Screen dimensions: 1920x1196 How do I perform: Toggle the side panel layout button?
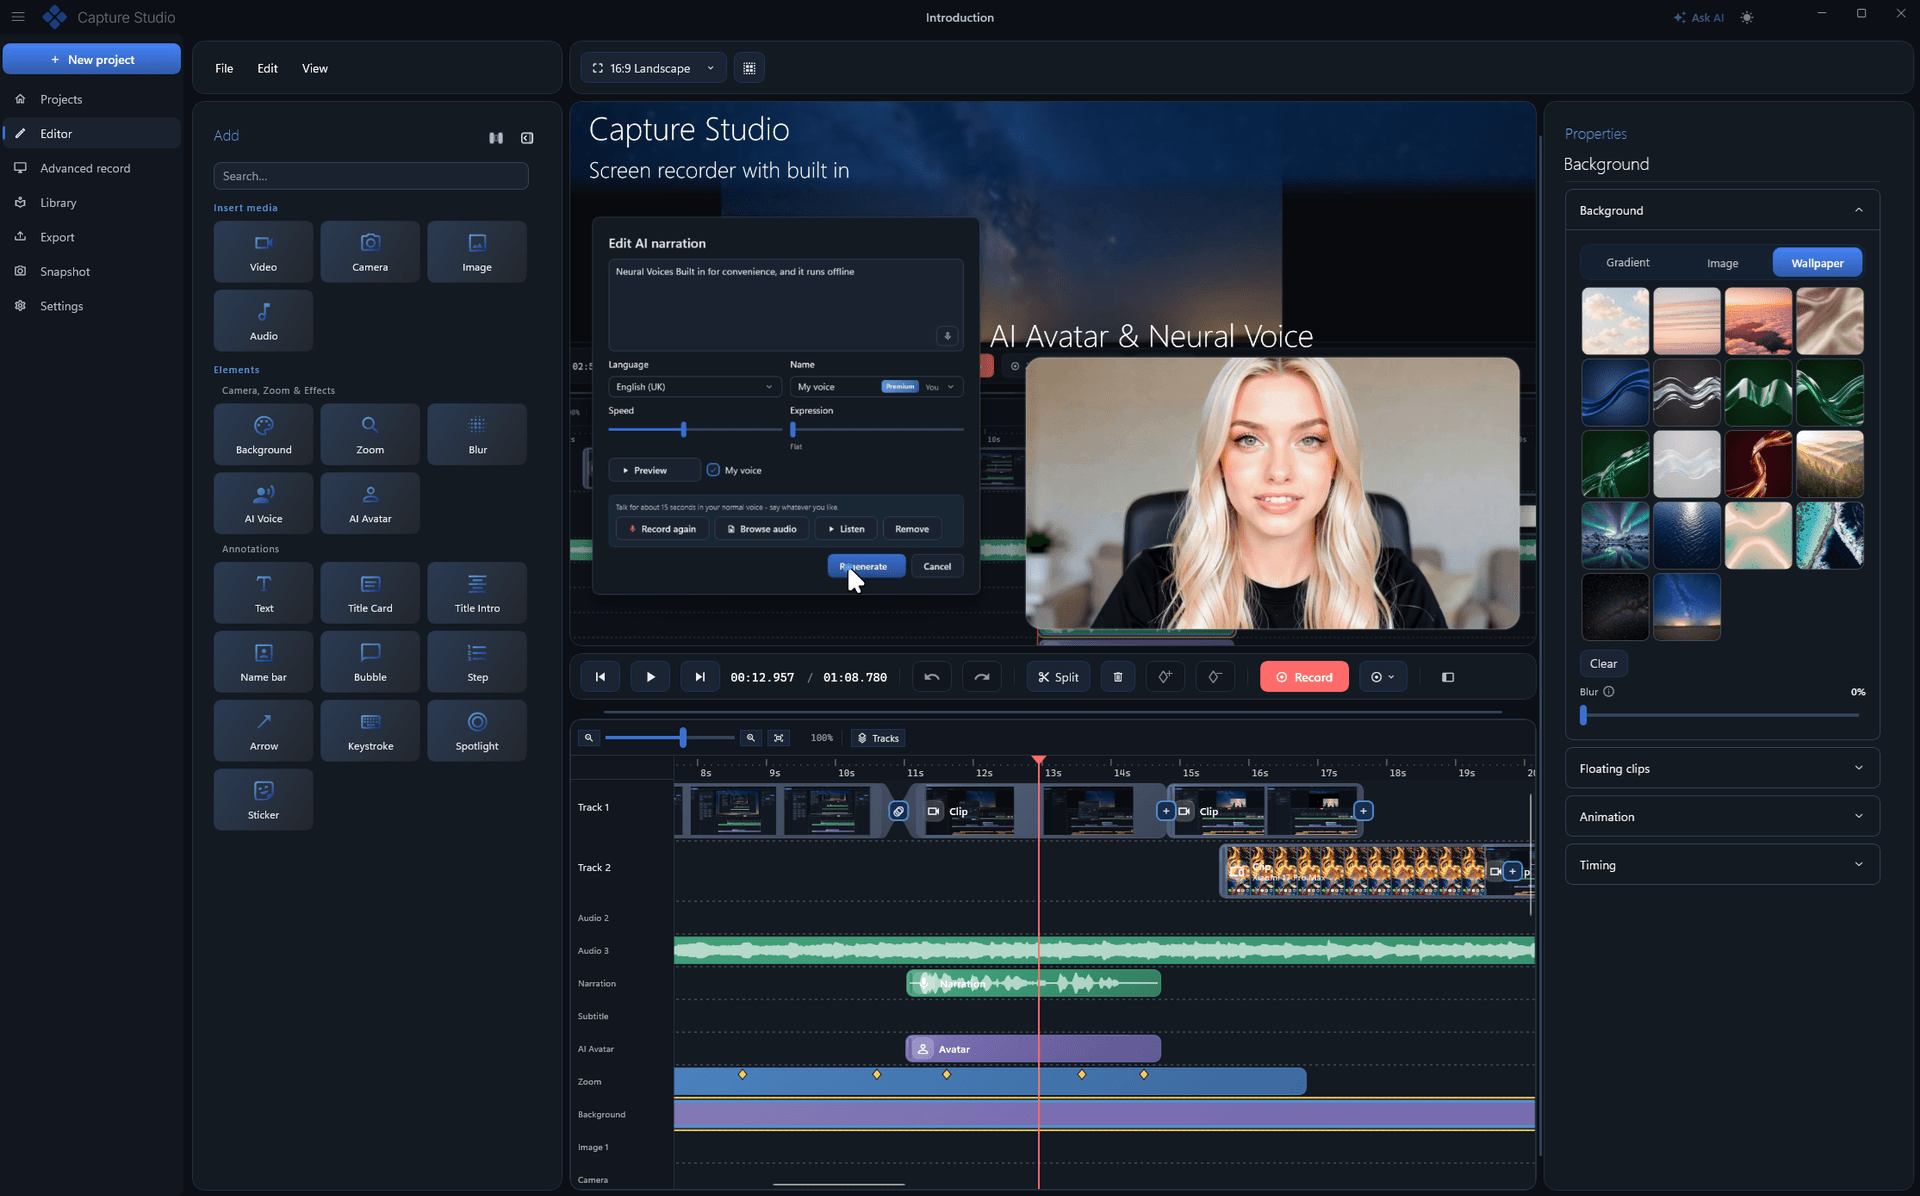click(x=1447, y=677)
